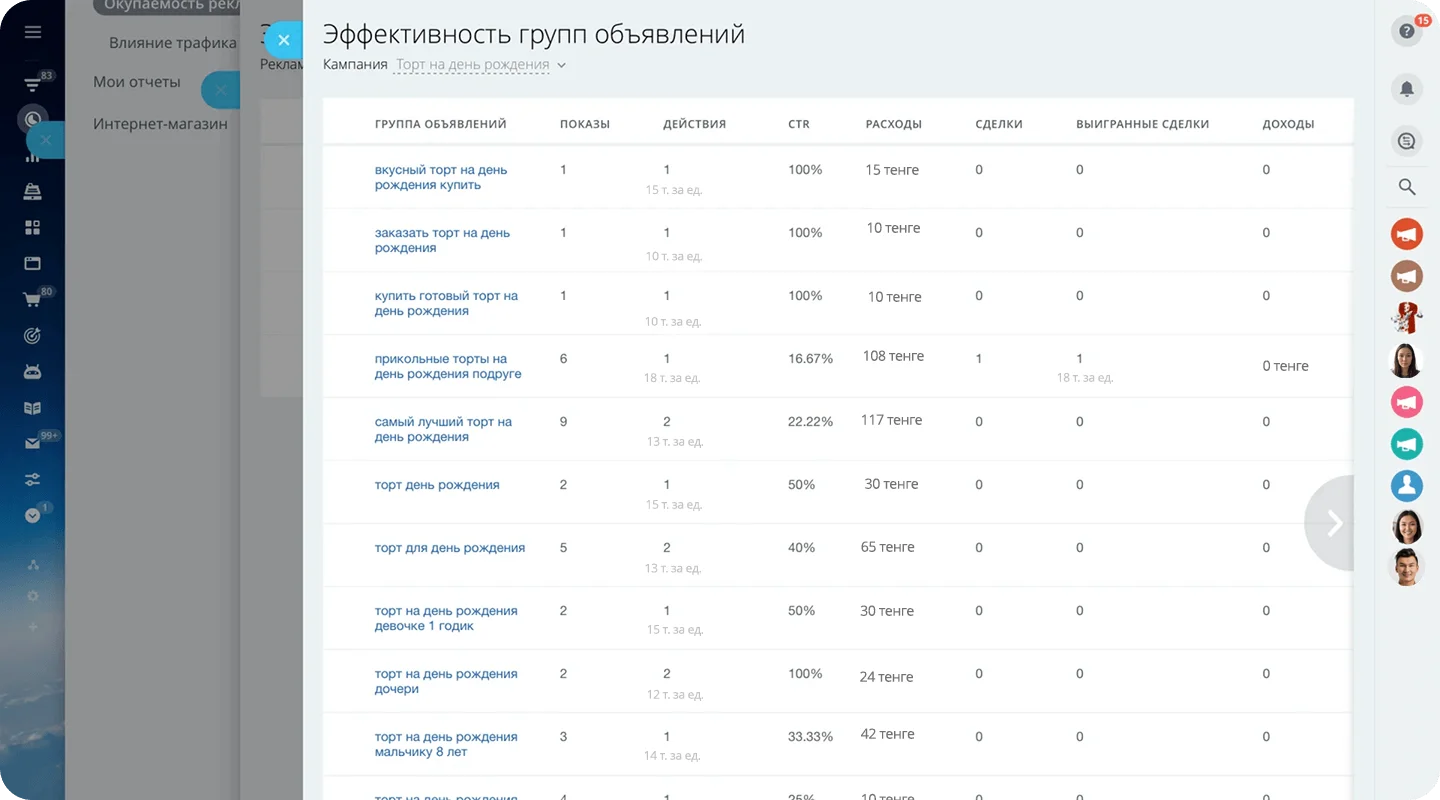Click the '108 тенге' expenses value
Screen dimensions: 1440x800
pos(893,356)
